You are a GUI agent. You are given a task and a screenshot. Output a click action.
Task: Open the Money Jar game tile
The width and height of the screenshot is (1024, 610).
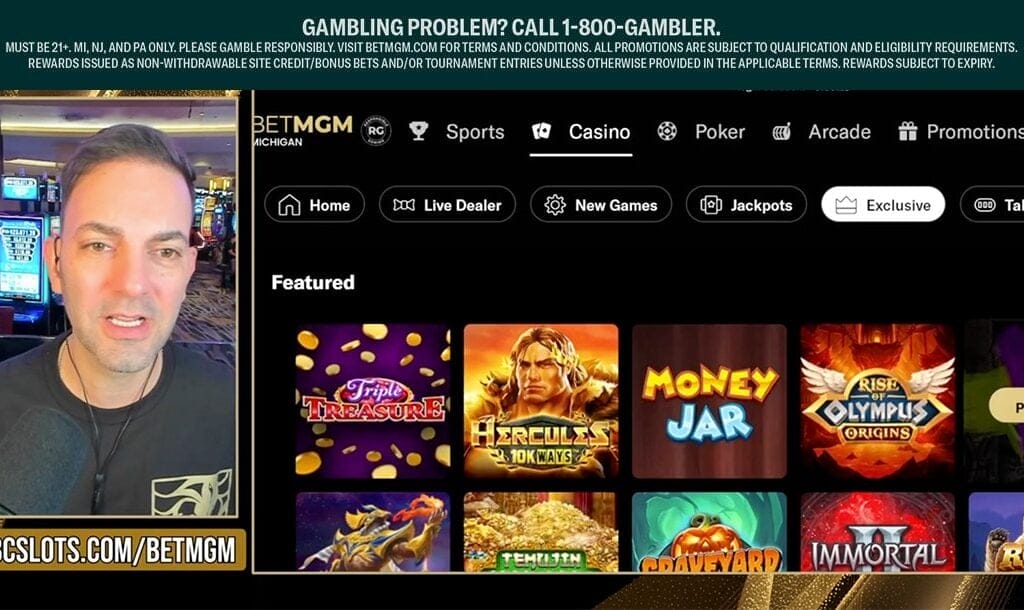(x=709, y=401)
